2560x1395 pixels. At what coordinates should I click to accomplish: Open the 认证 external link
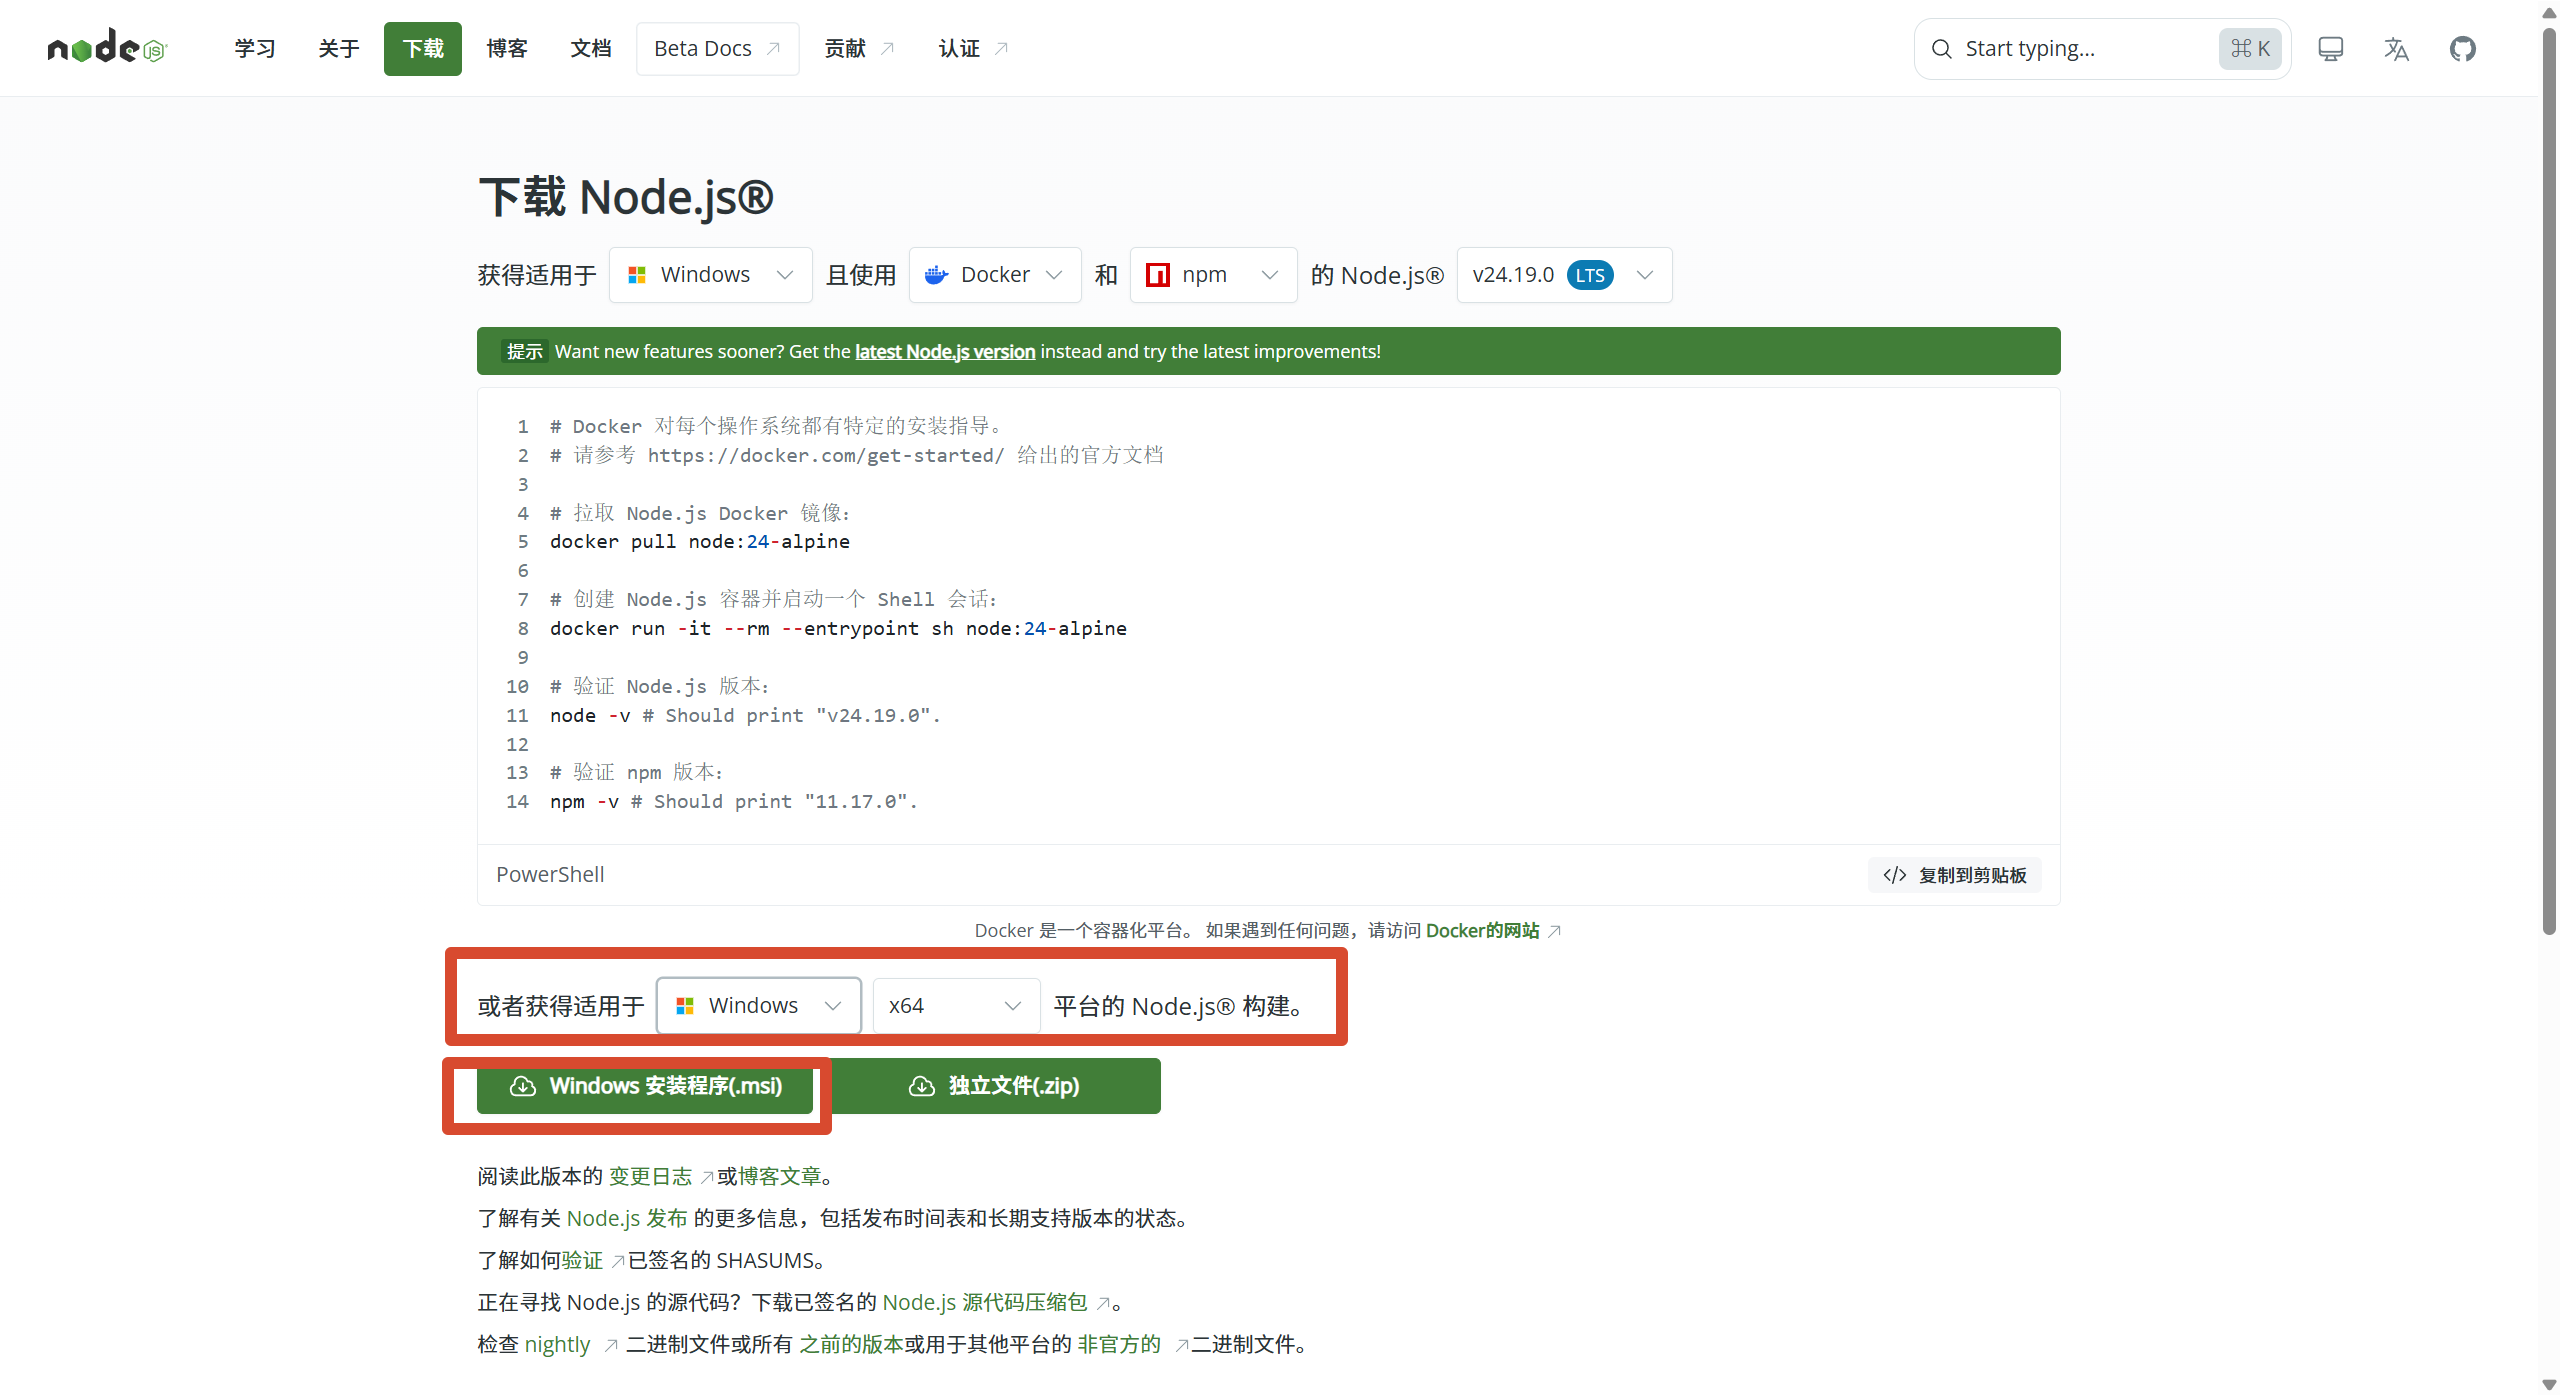(973, 49)
